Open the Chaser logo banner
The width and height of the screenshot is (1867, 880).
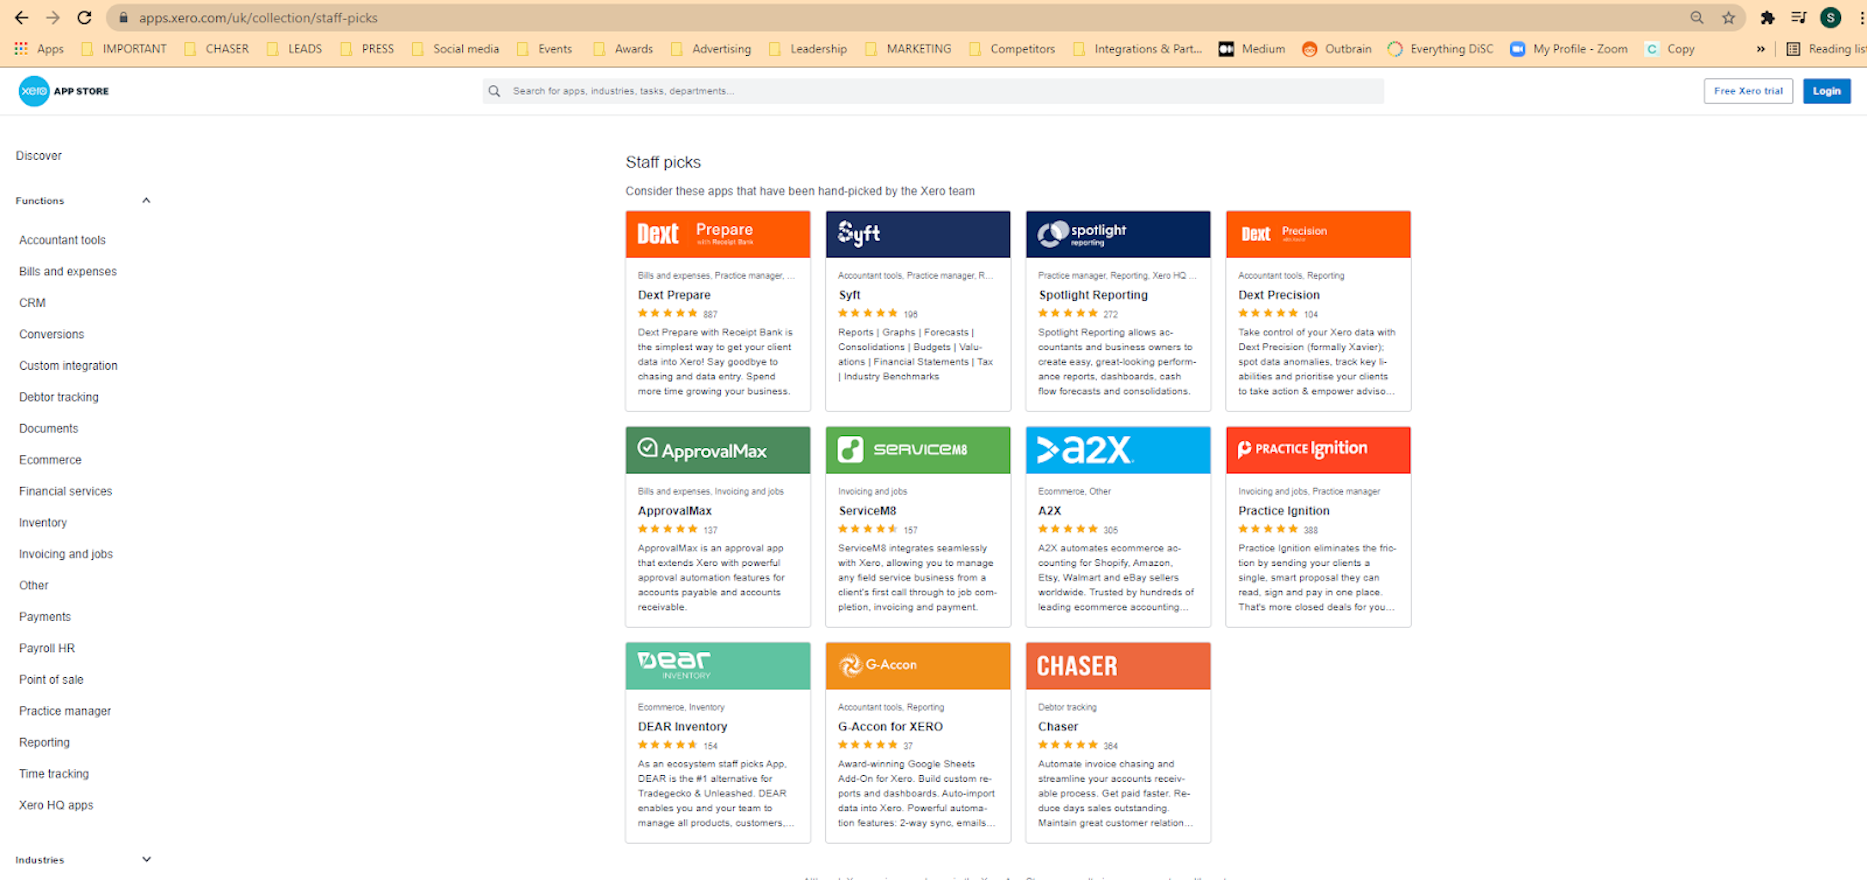(1118, 666)
